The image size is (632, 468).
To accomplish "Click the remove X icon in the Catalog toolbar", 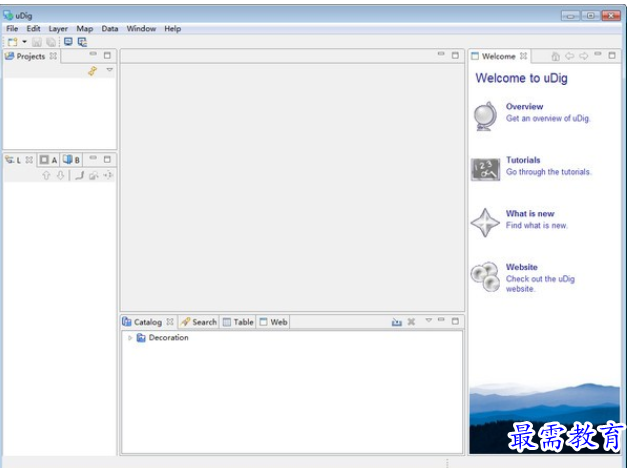I will 411,322.
